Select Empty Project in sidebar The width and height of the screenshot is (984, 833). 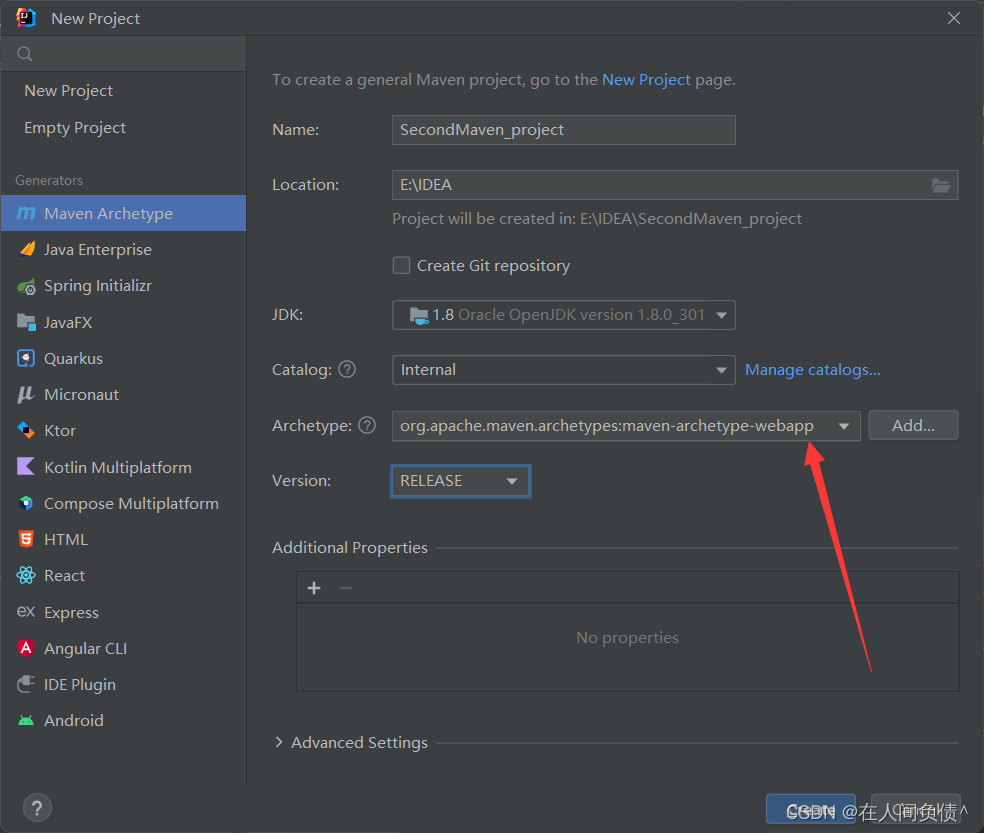[x=75, y=127]
